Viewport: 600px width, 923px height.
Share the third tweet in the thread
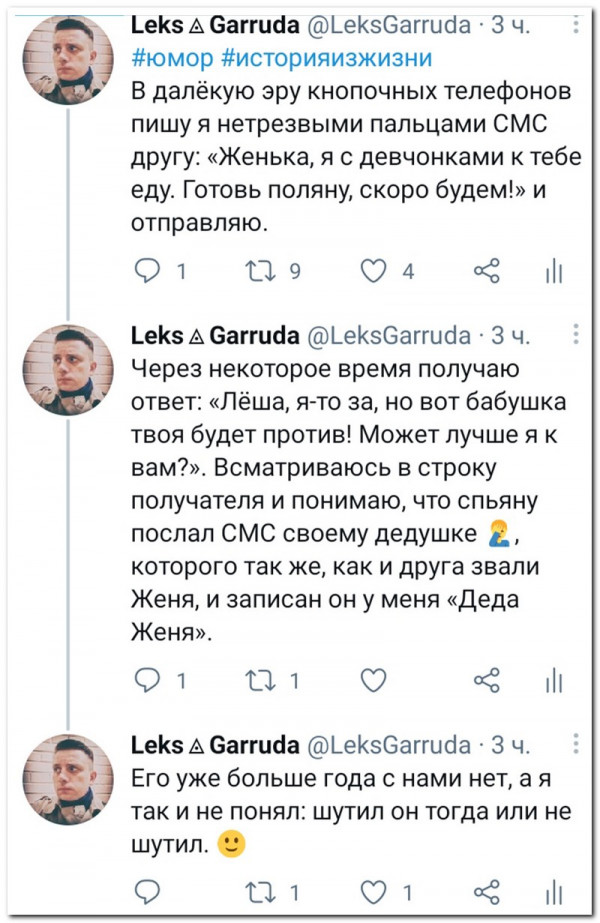(x=486, y=891)
